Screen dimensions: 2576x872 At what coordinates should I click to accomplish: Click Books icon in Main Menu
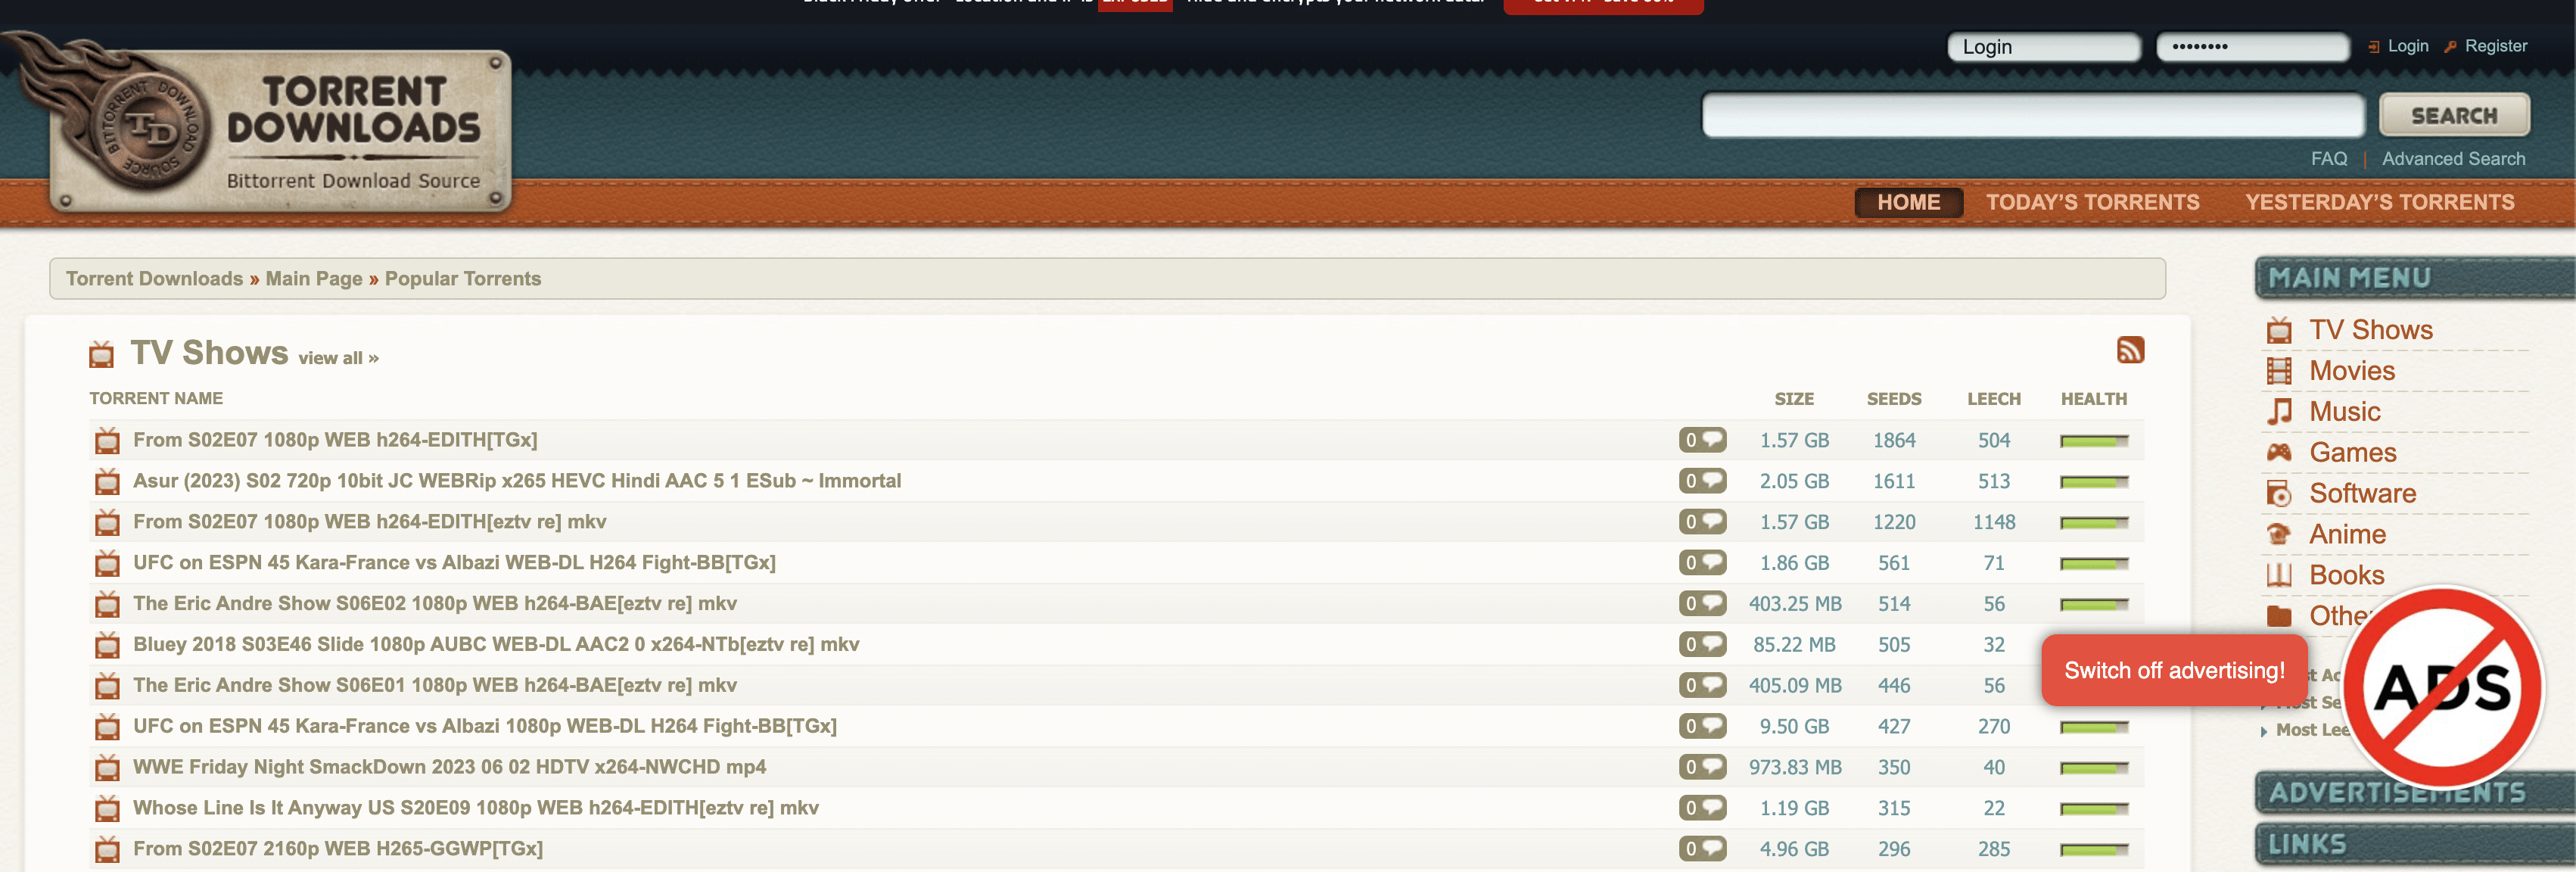pyautogui.click(x=2279, y=575)
